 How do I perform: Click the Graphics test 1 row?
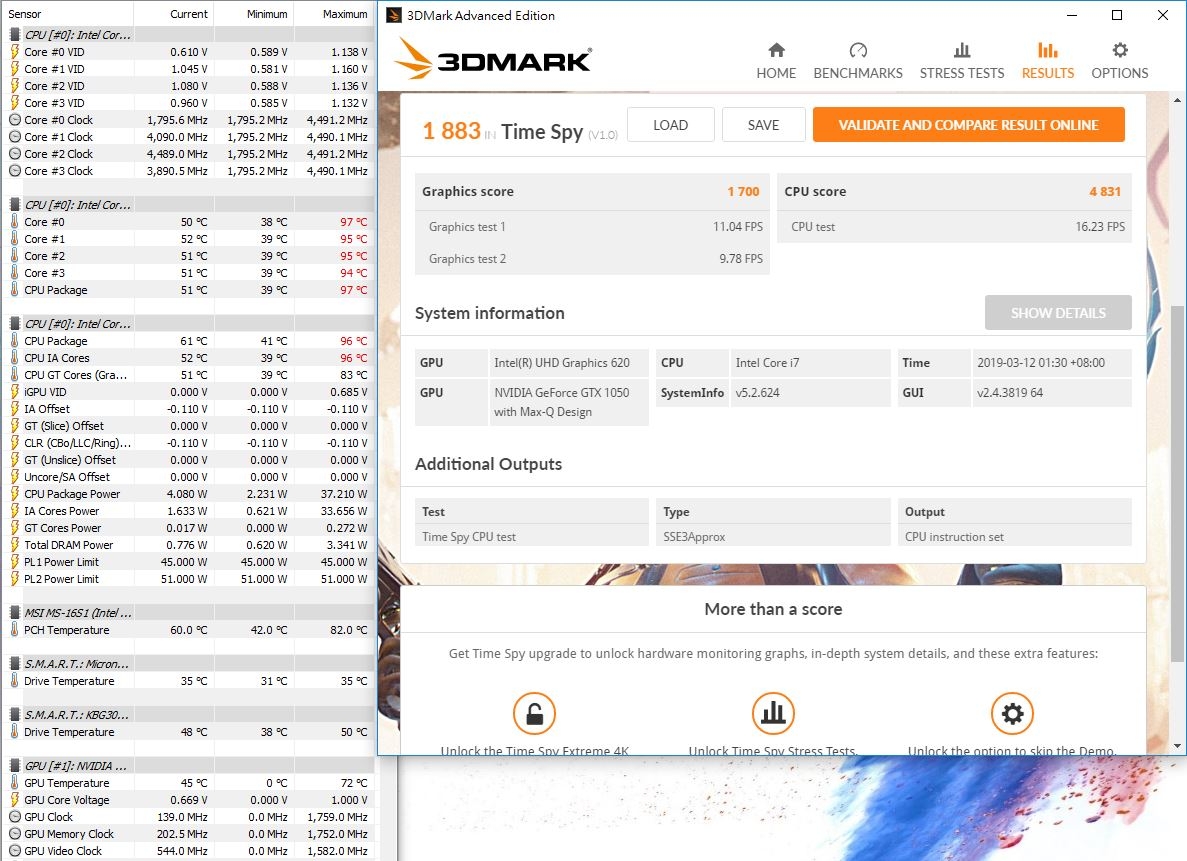tap(592, 226)
